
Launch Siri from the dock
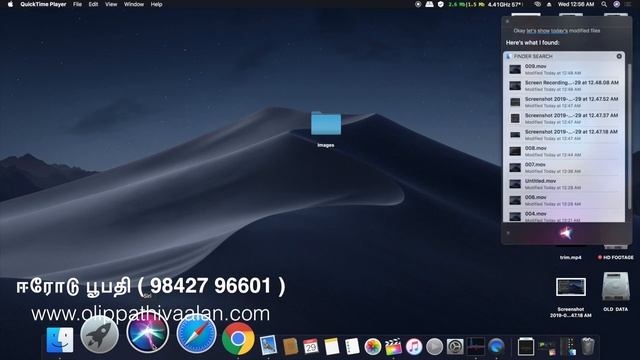pos(148,333)
